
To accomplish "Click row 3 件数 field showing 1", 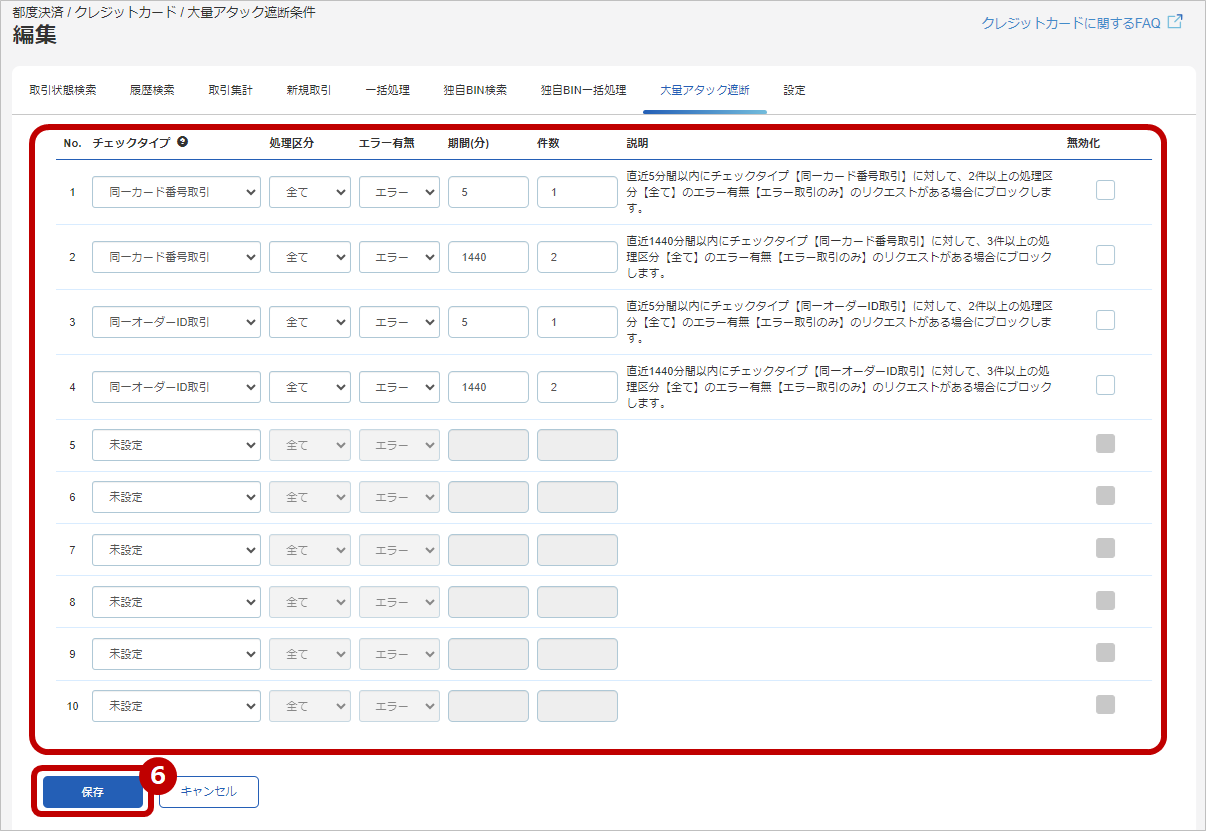I will pyautogui.click(x=577, y=322).
